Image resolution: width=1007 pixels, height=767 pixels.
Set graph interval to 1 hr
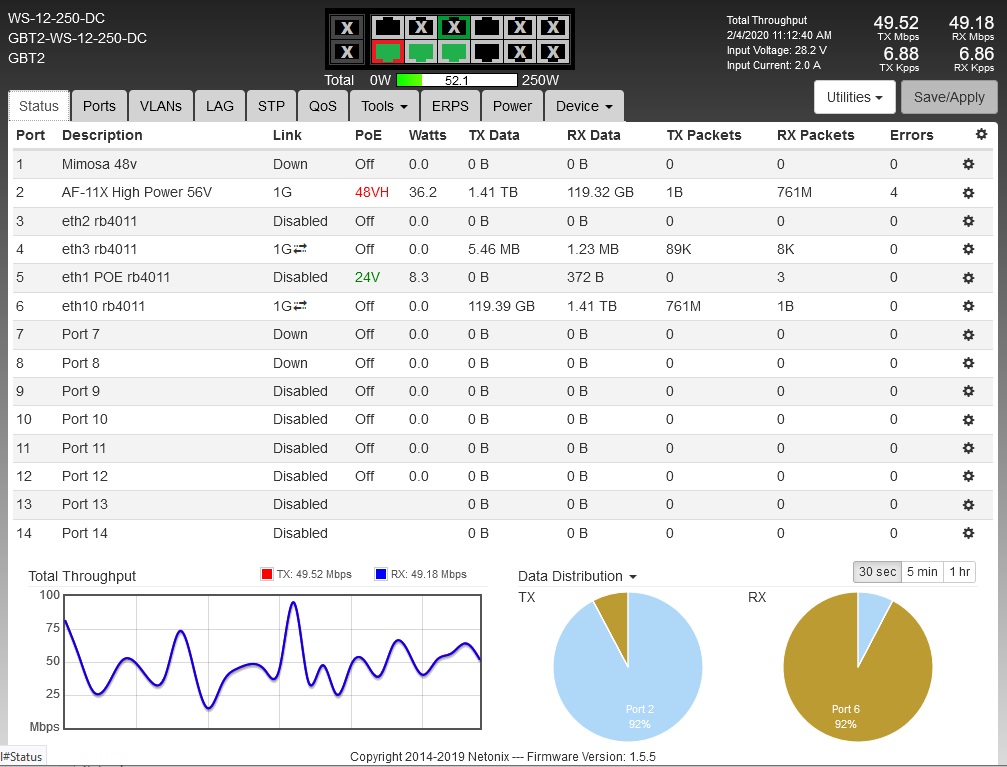tap(959, 571)
